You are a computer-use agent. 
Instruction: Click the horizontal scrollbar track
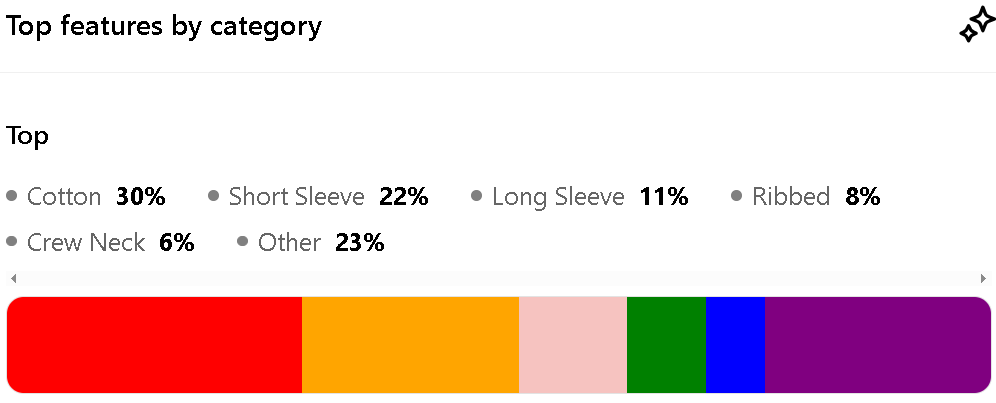point(497,278)
